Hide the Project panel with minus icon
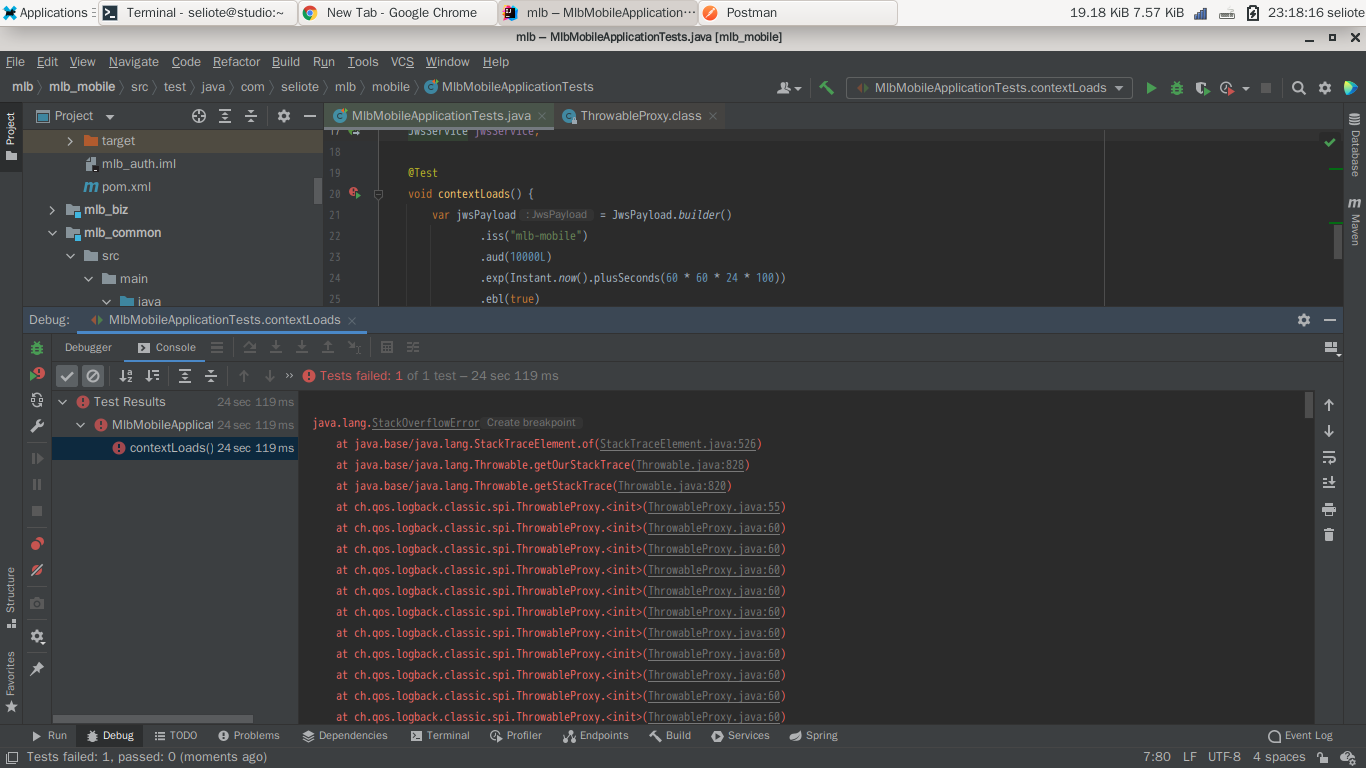Screen dimensions: 1366x768 pos(310,116)
